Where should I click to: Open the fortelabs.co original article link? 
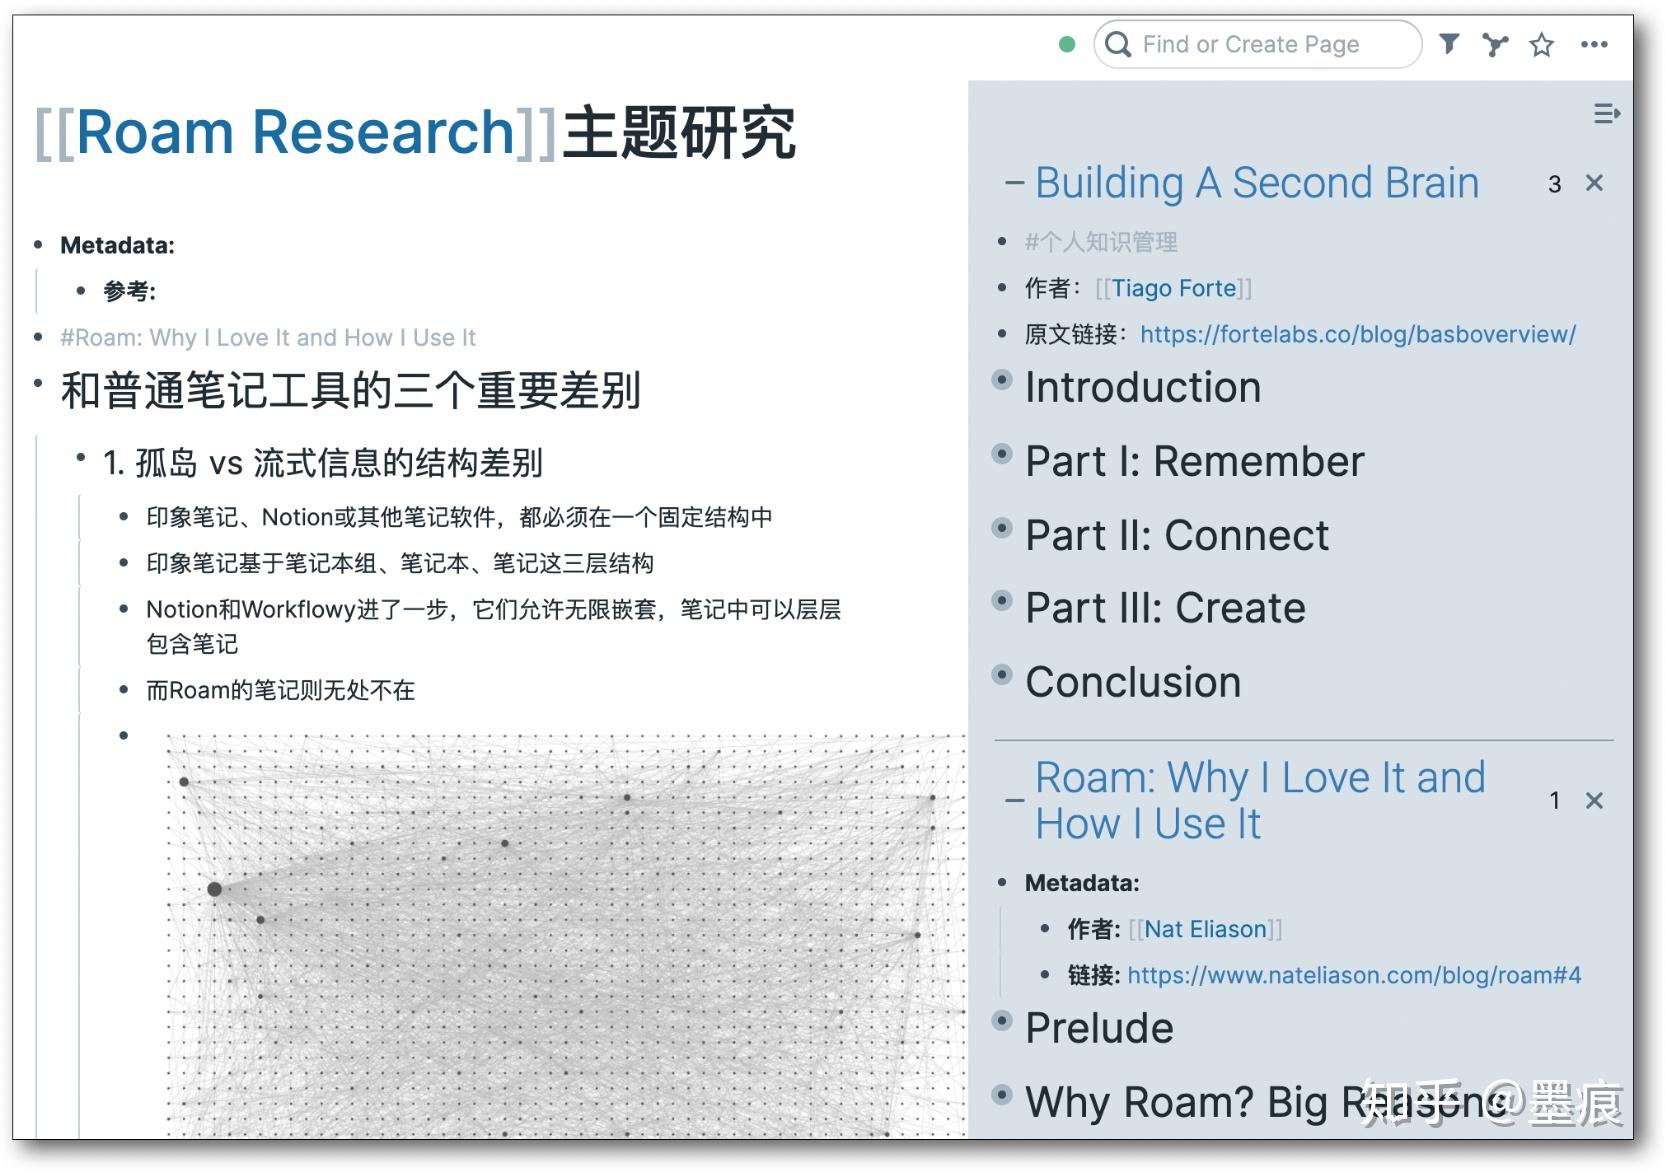click(1356, 335)
